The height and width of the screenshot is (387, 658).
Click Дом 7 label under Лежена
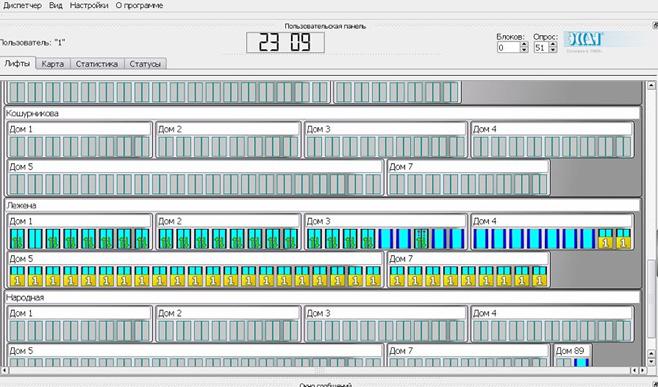click(x=401, y=259)
